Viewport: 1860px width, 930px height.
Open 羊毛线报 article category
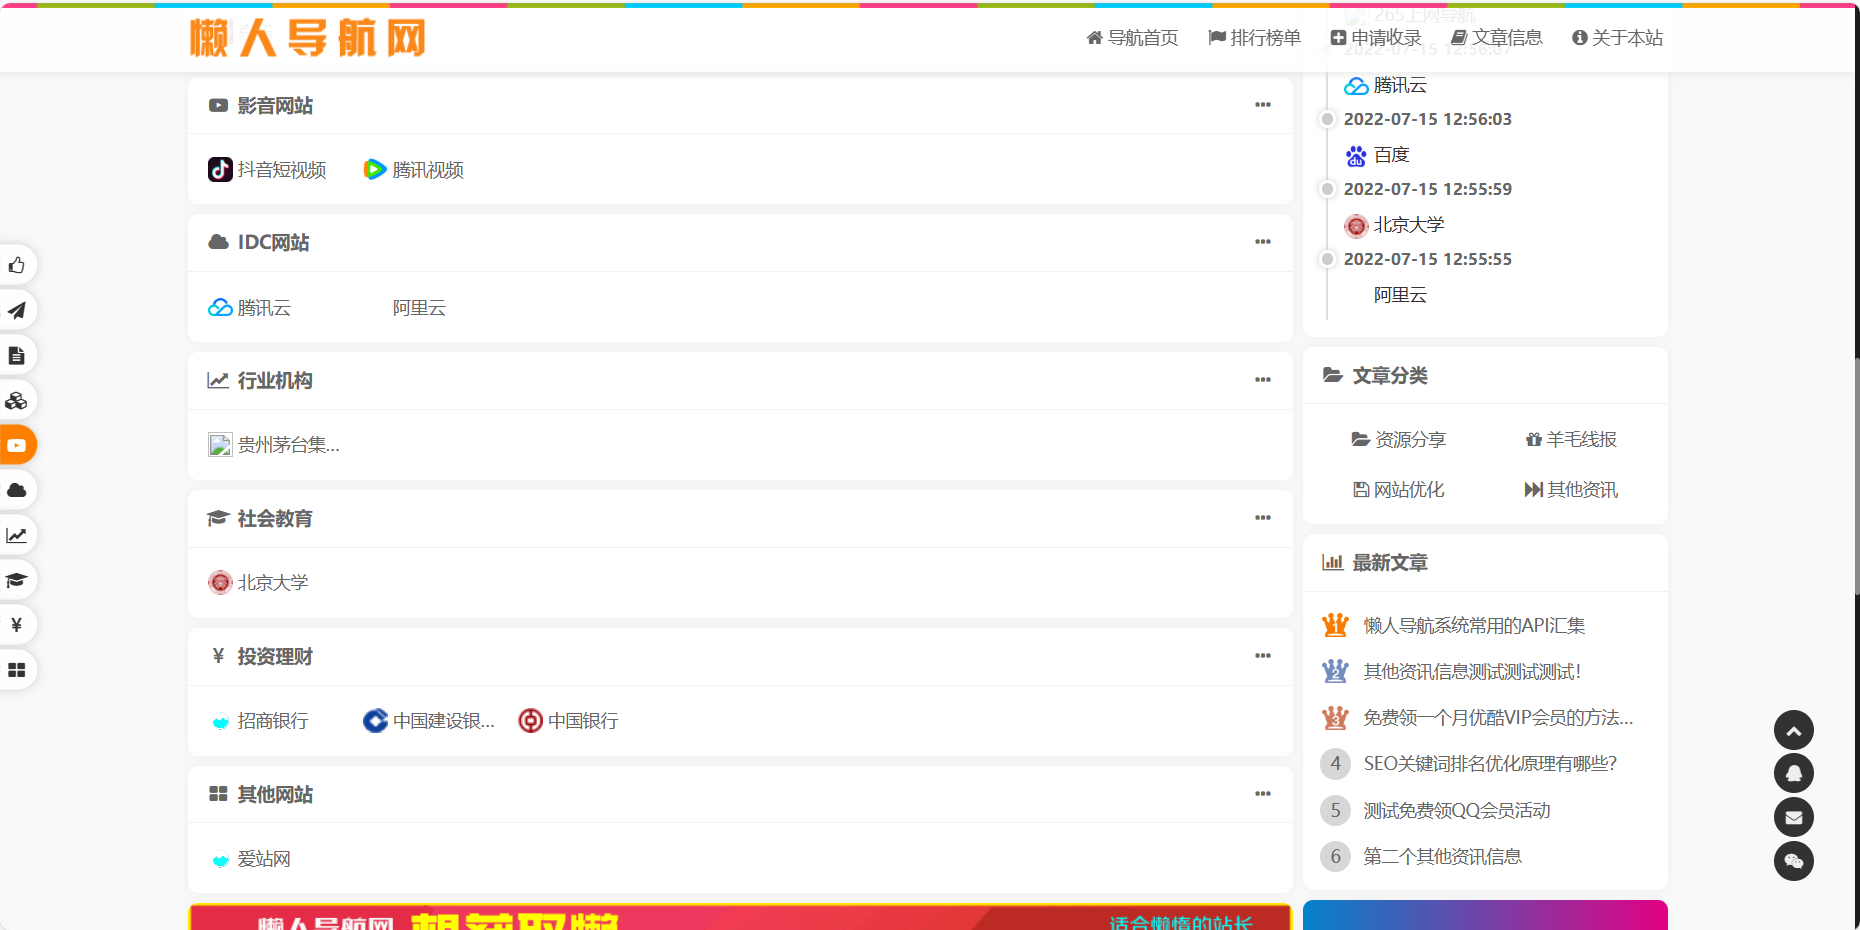1571,440
